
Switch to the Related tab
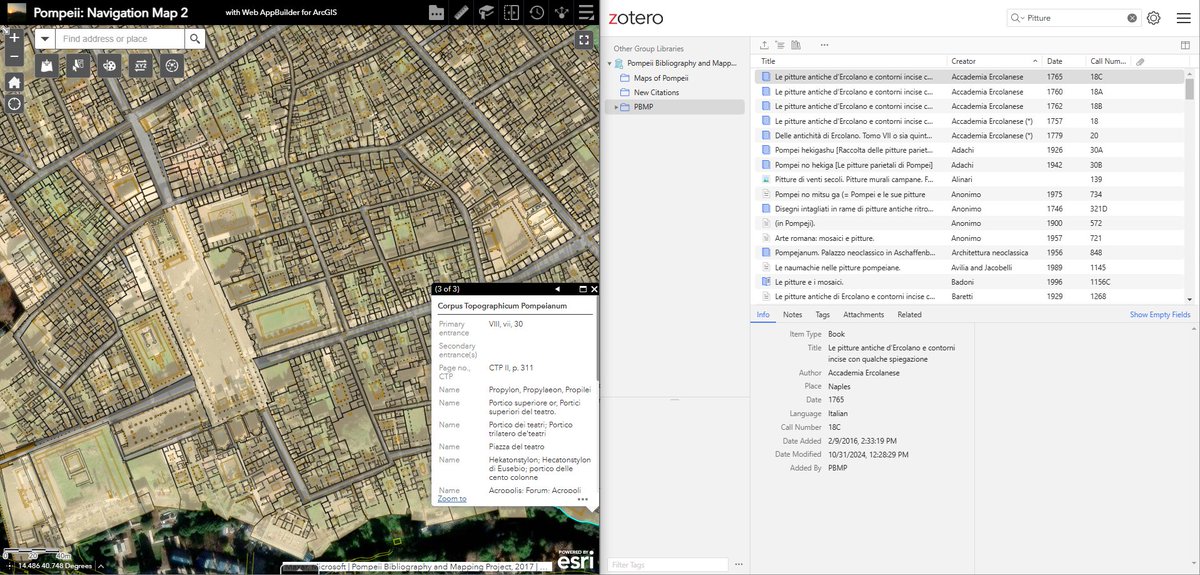point(910,315)
